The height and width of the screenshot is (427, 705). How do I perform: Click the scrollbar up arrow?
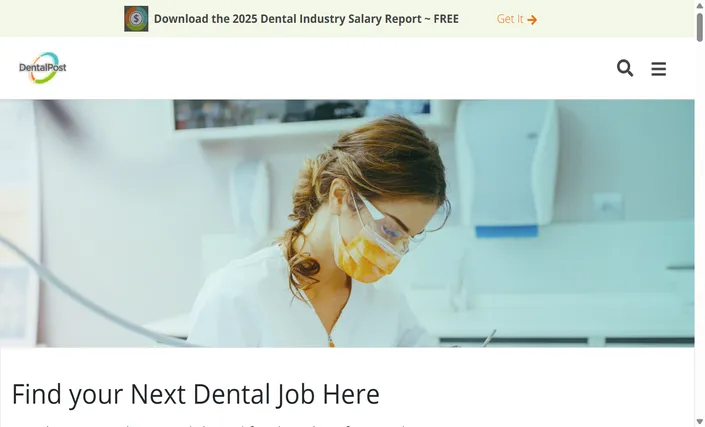tap(700, 5)
